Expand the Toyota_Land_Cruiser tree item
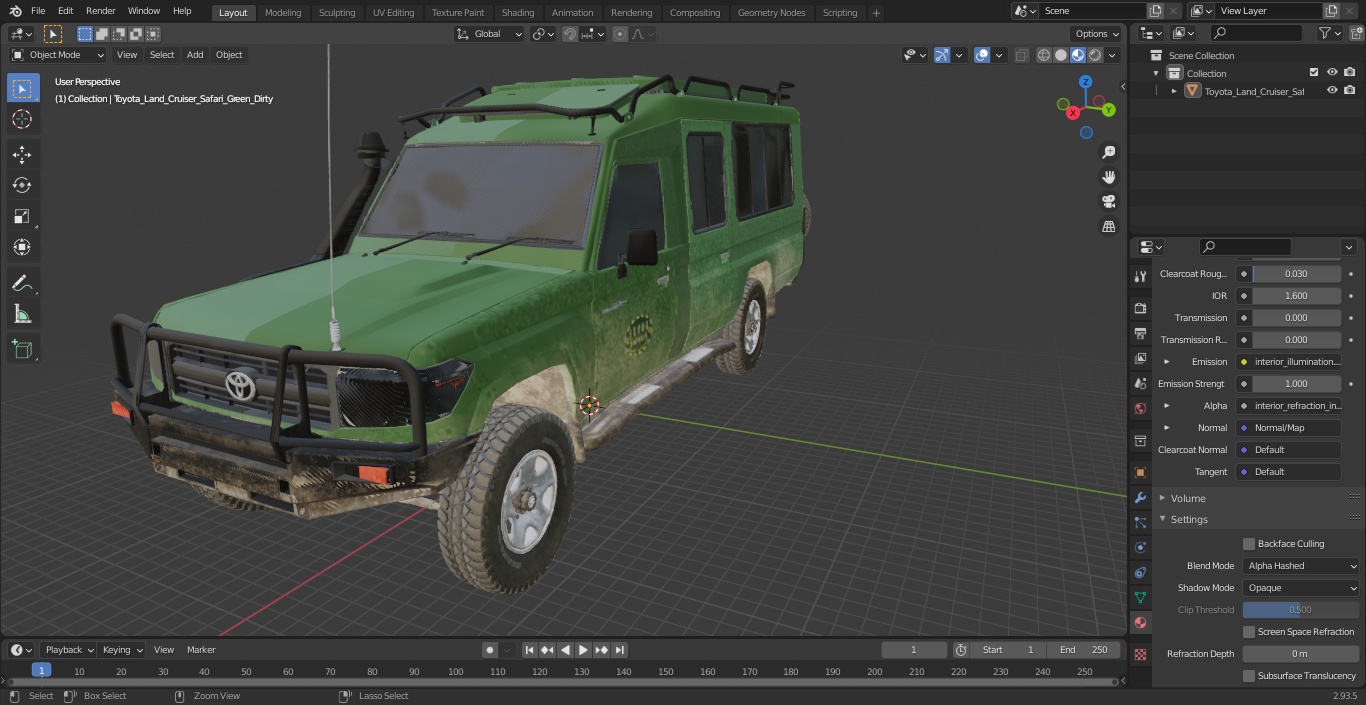1366x705 pixels. click(x=1174, y=91)
